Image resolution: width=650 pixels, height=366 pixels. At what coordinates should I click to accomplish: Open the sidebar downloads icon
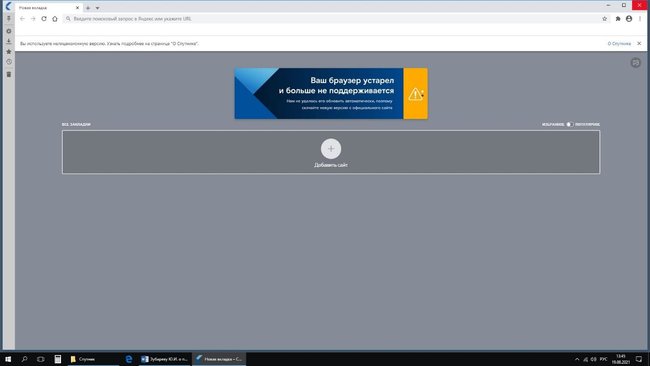coord(9,41)
